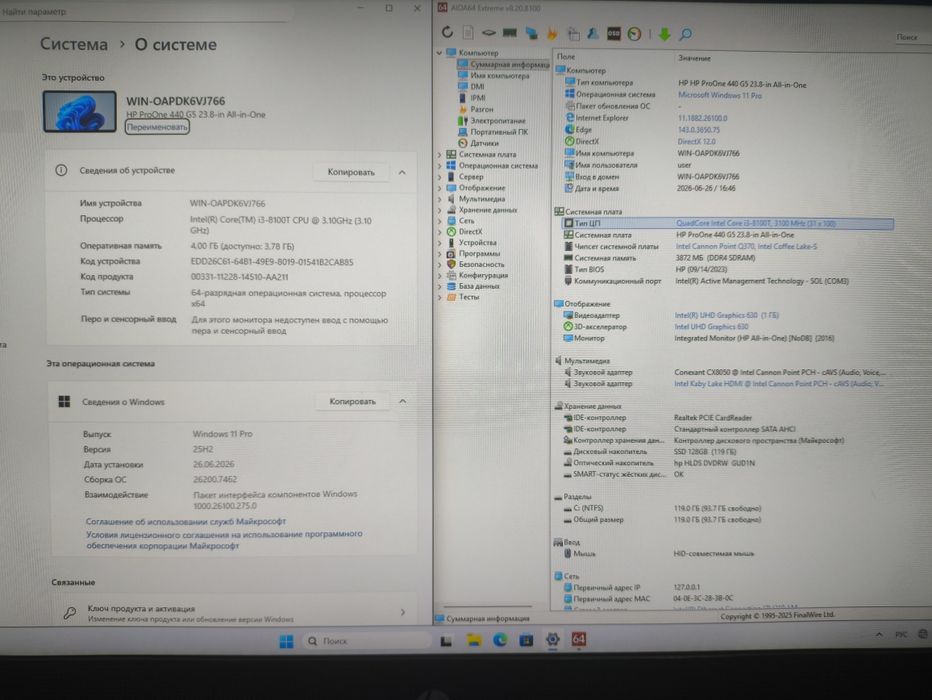Select the Сеть tree node
Screen dimensions: 932x700
click(x=461, y=221)
